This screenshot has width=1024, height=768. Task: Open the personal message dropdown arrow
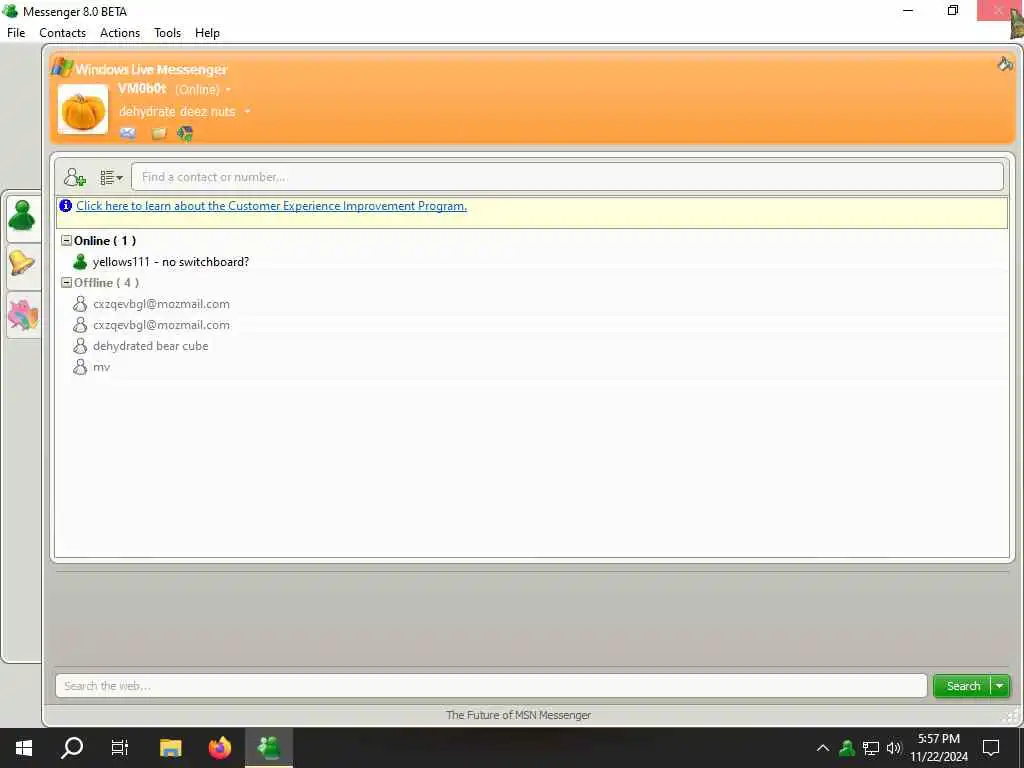pos(247,112)
